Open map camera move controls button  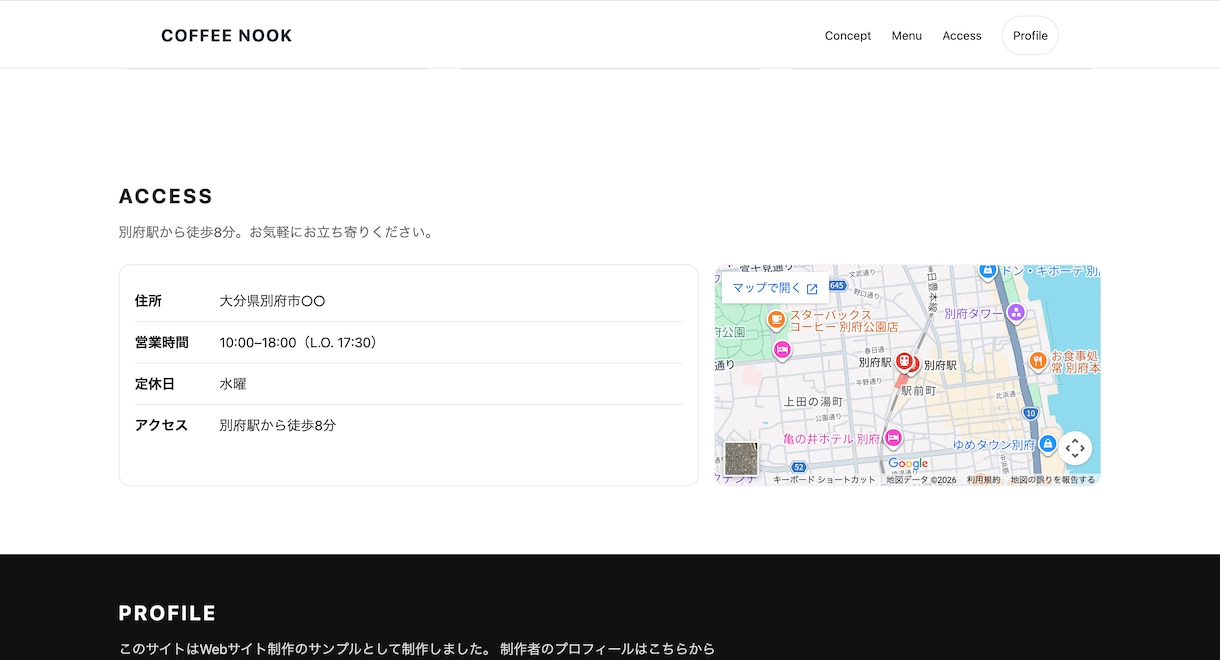1075,448
